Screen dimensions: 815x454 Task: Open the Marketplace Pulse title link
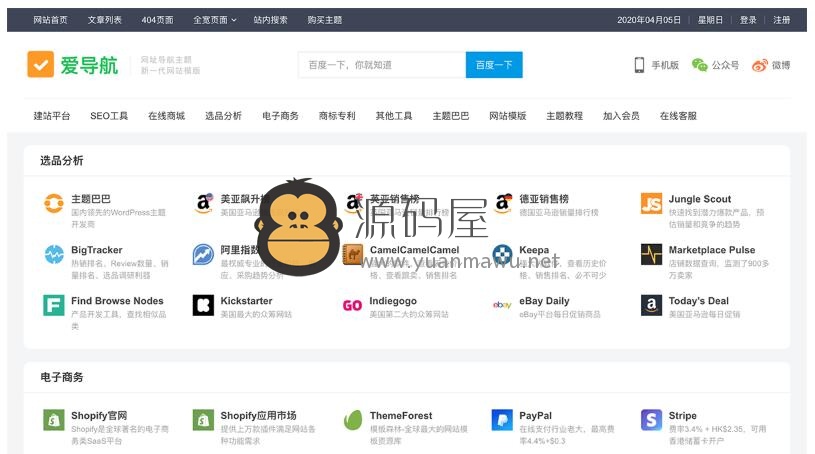[x=712, y=250]
